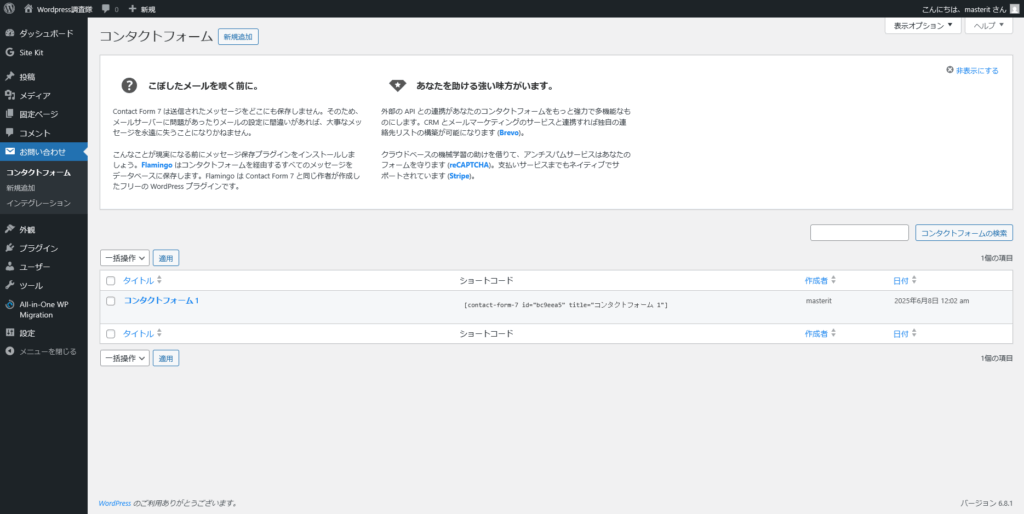Follow the Flamingo link

pyautogui.click(x=155, y=166)
